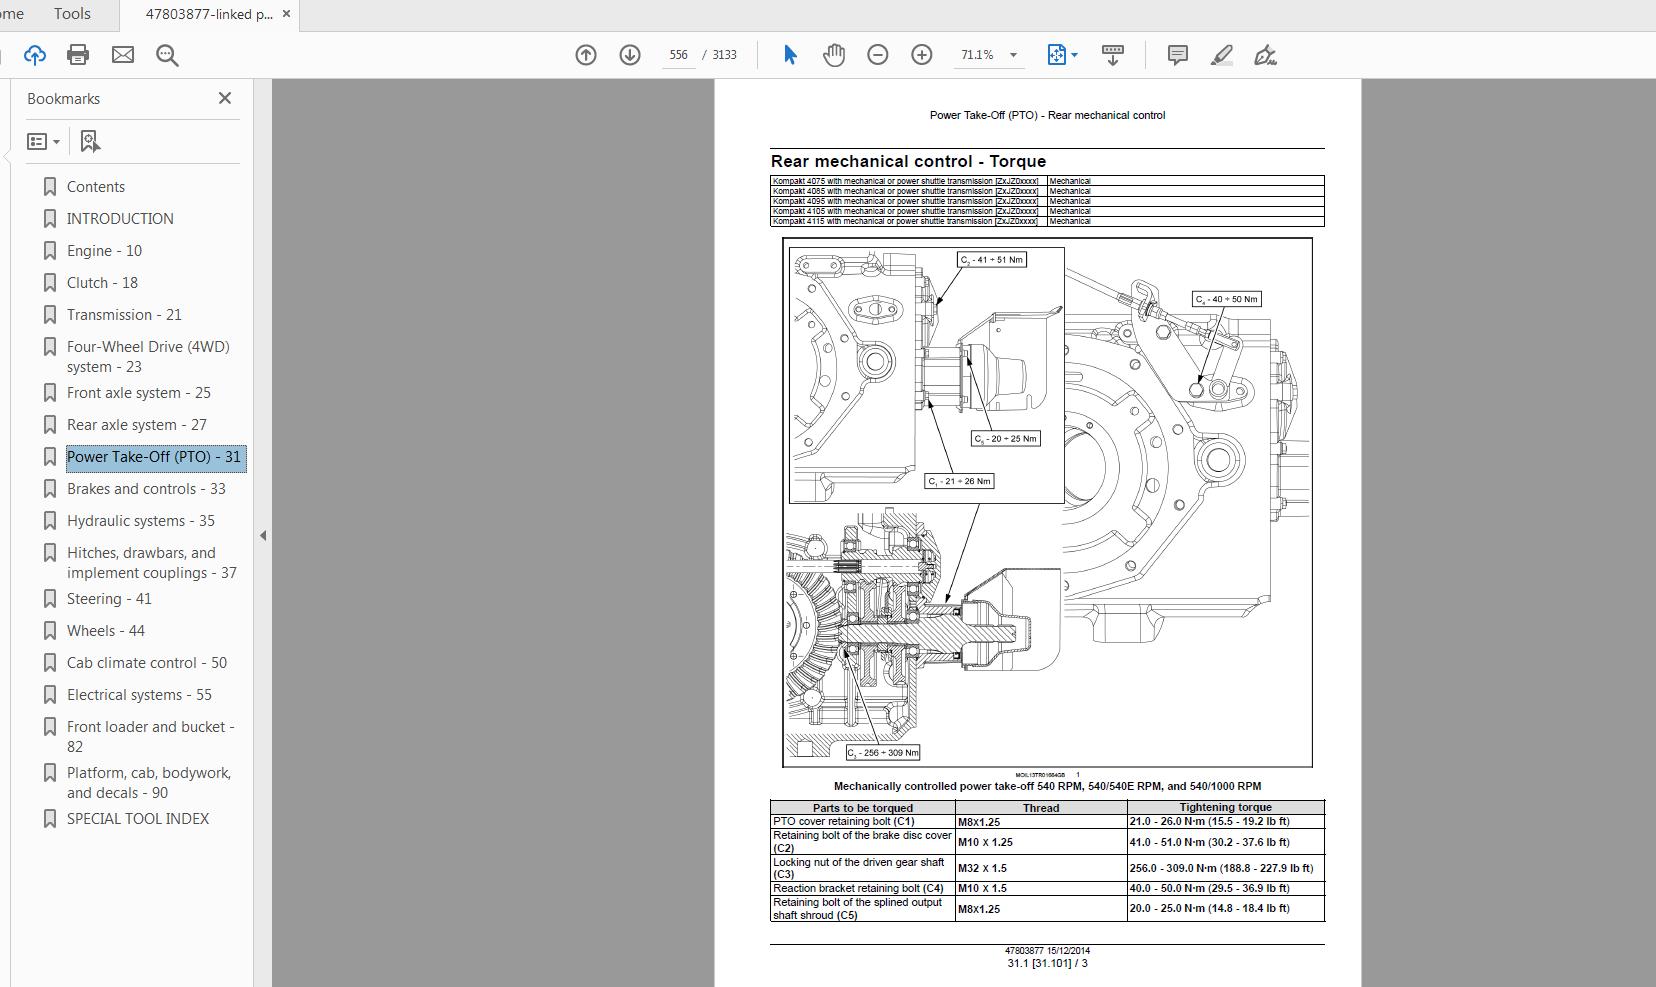Zoom in with the plus button
Viewport: 1656px width, 987px height.
point(922,55)
